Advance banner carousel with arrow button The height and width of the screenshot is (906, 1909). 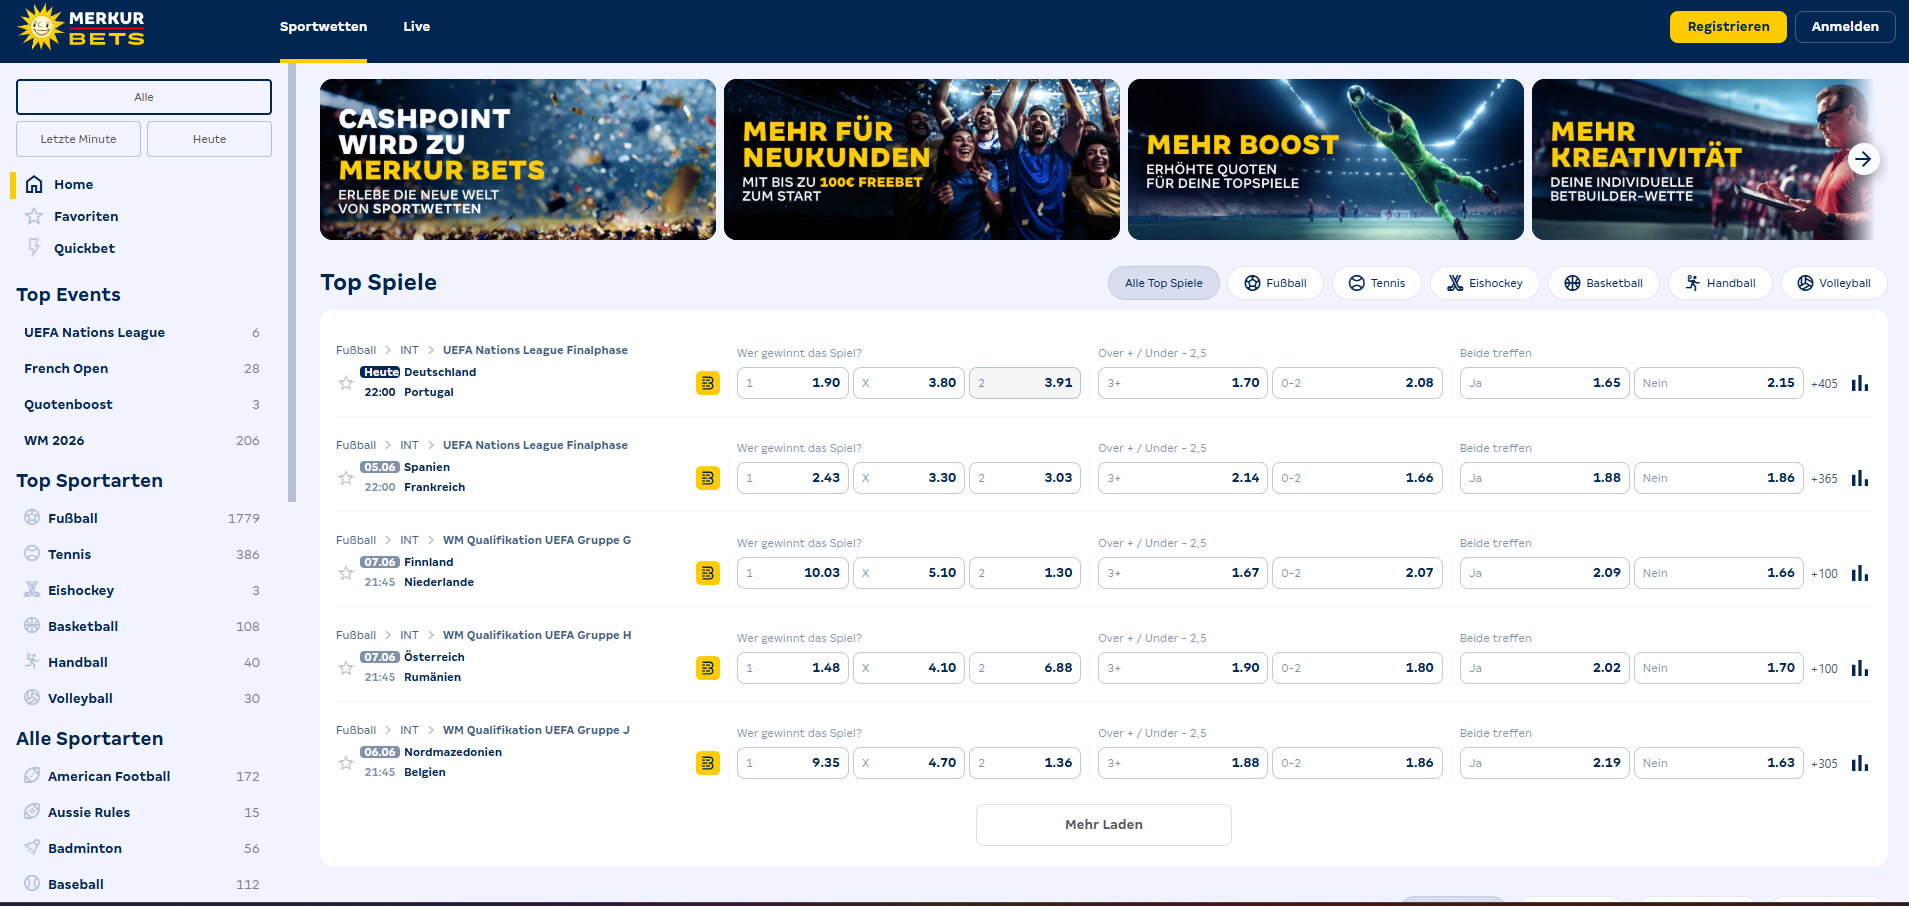tap(1863, 159)
